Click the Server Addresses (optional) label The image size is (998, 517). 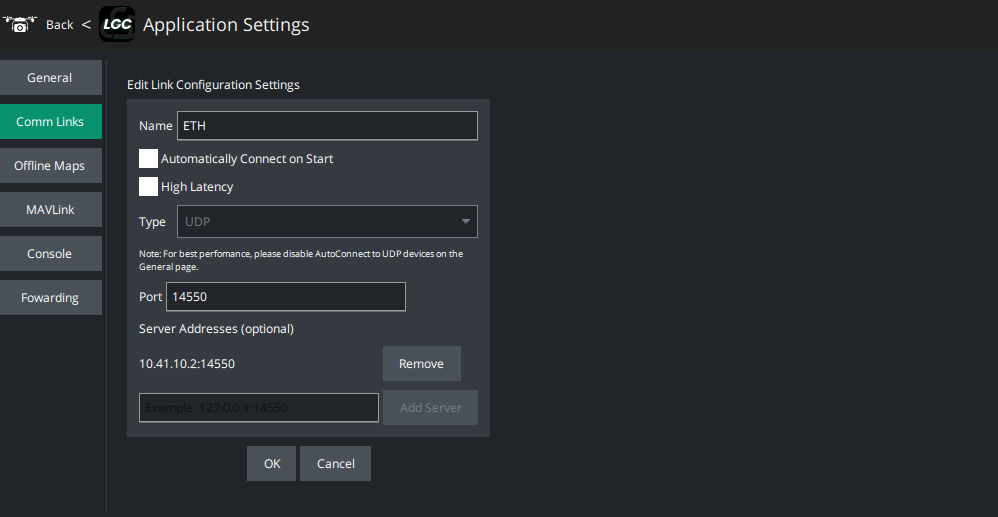point(216,329)
